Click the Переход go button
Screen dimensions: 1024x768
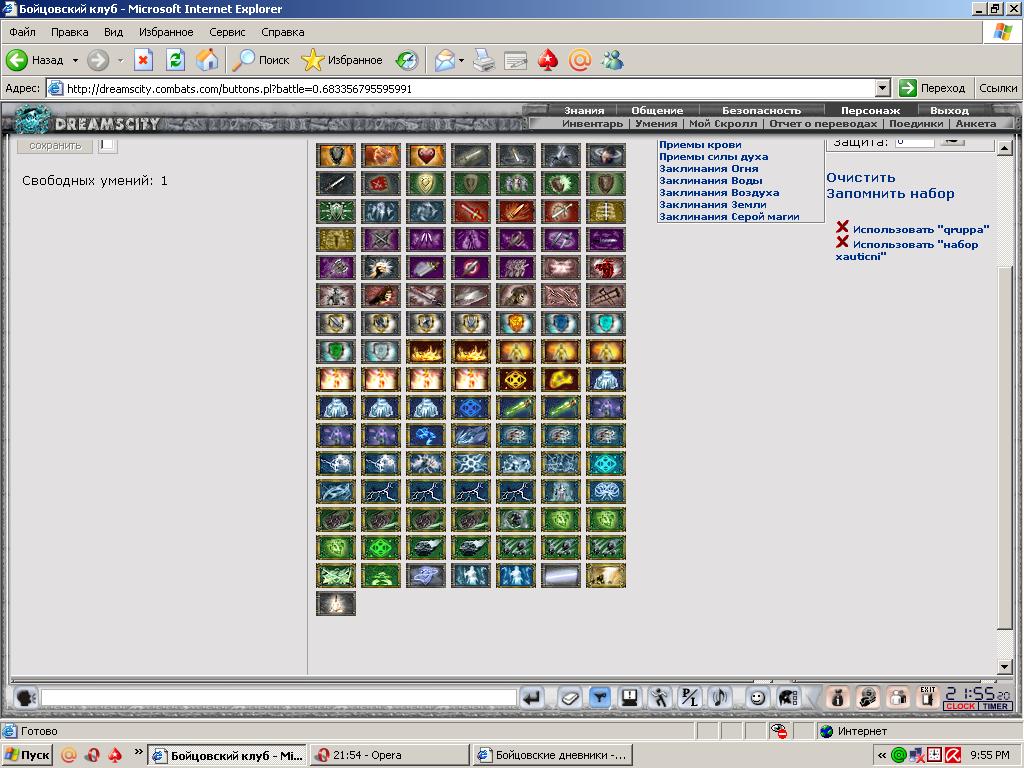pyautogui.click(x=932, y=88)
